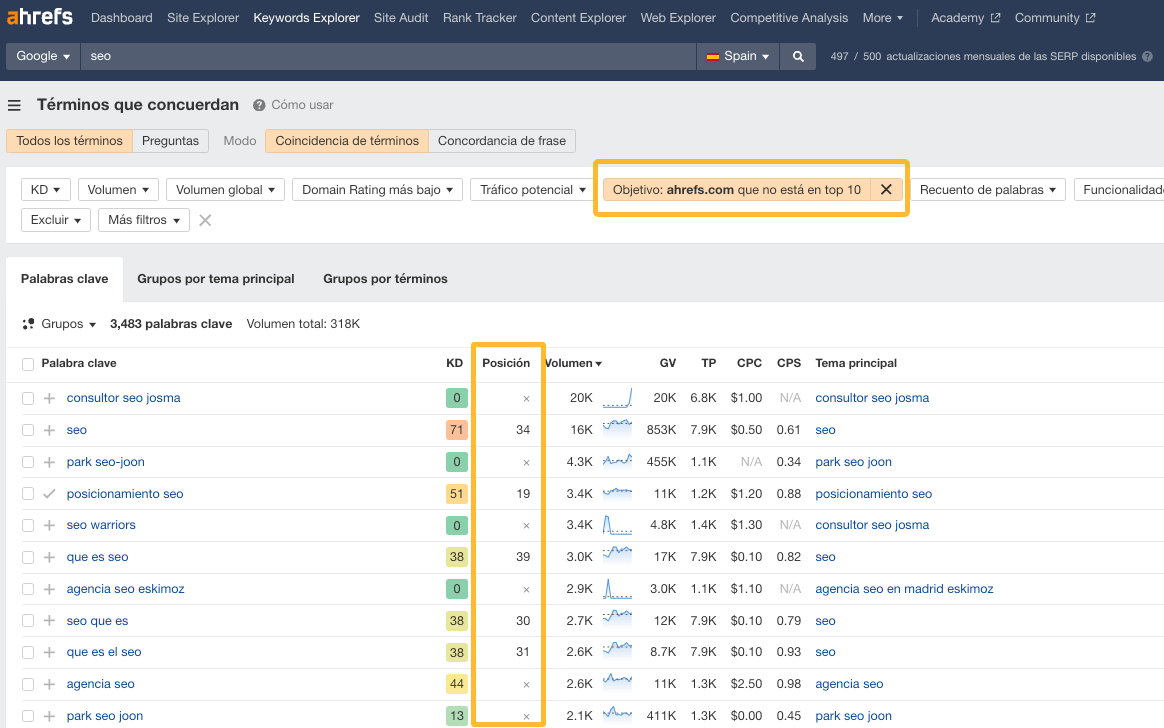Click the agencia seo tema principal link
This screenshot has height=728, width=1164.
point(848,683)
